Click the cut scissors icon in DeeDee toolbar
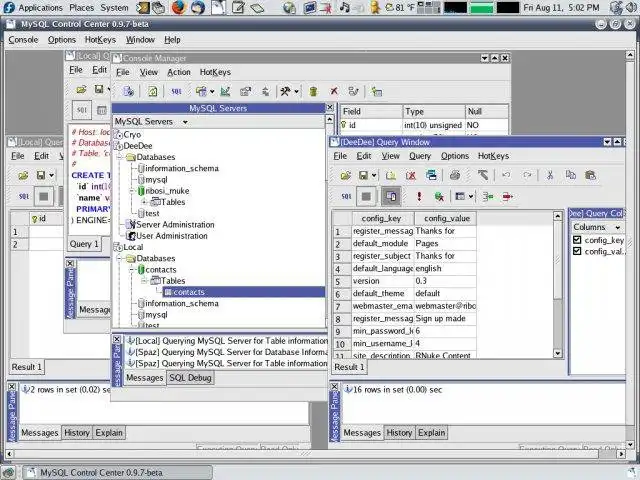 click(x=551, y=175)
